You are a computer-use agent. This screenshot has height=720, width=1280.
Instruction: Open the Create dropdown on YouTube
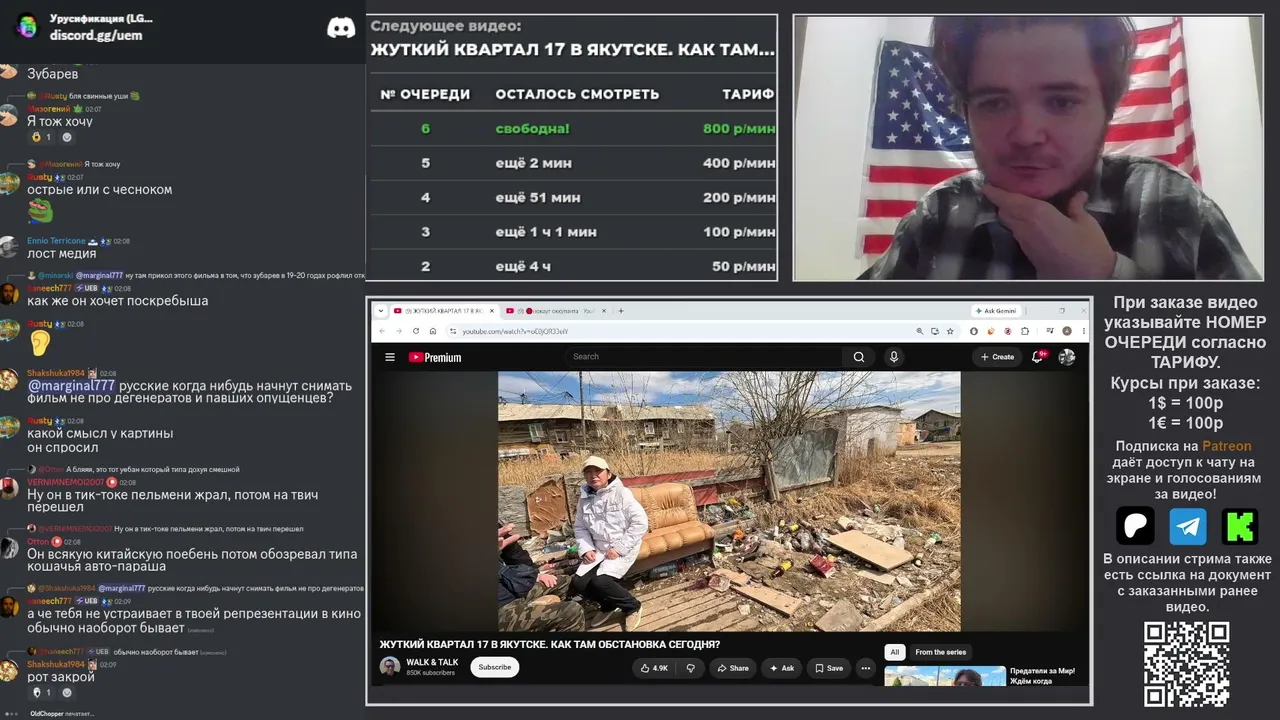(997, 357)
